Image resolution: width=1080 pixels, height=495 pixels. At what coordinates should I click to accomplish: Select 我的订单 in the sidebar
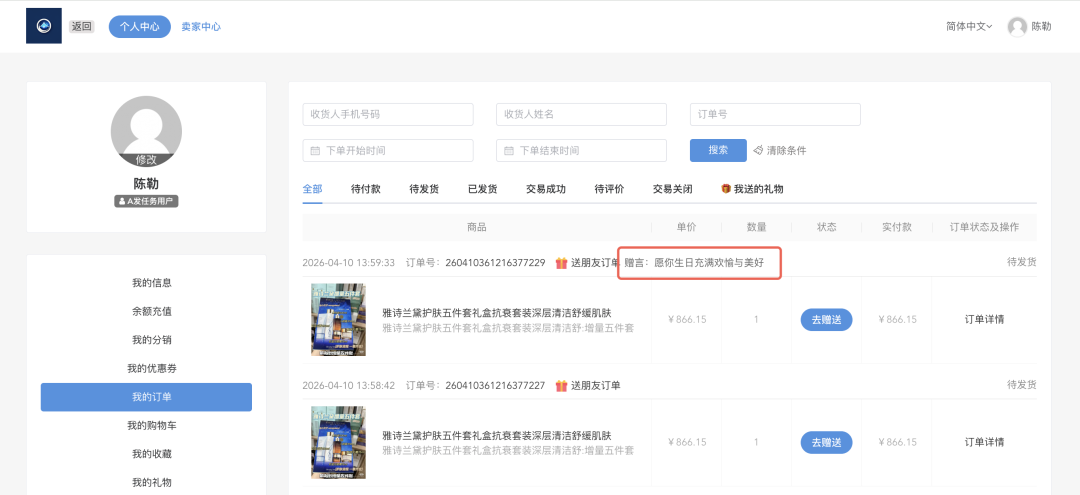point(146,397)
